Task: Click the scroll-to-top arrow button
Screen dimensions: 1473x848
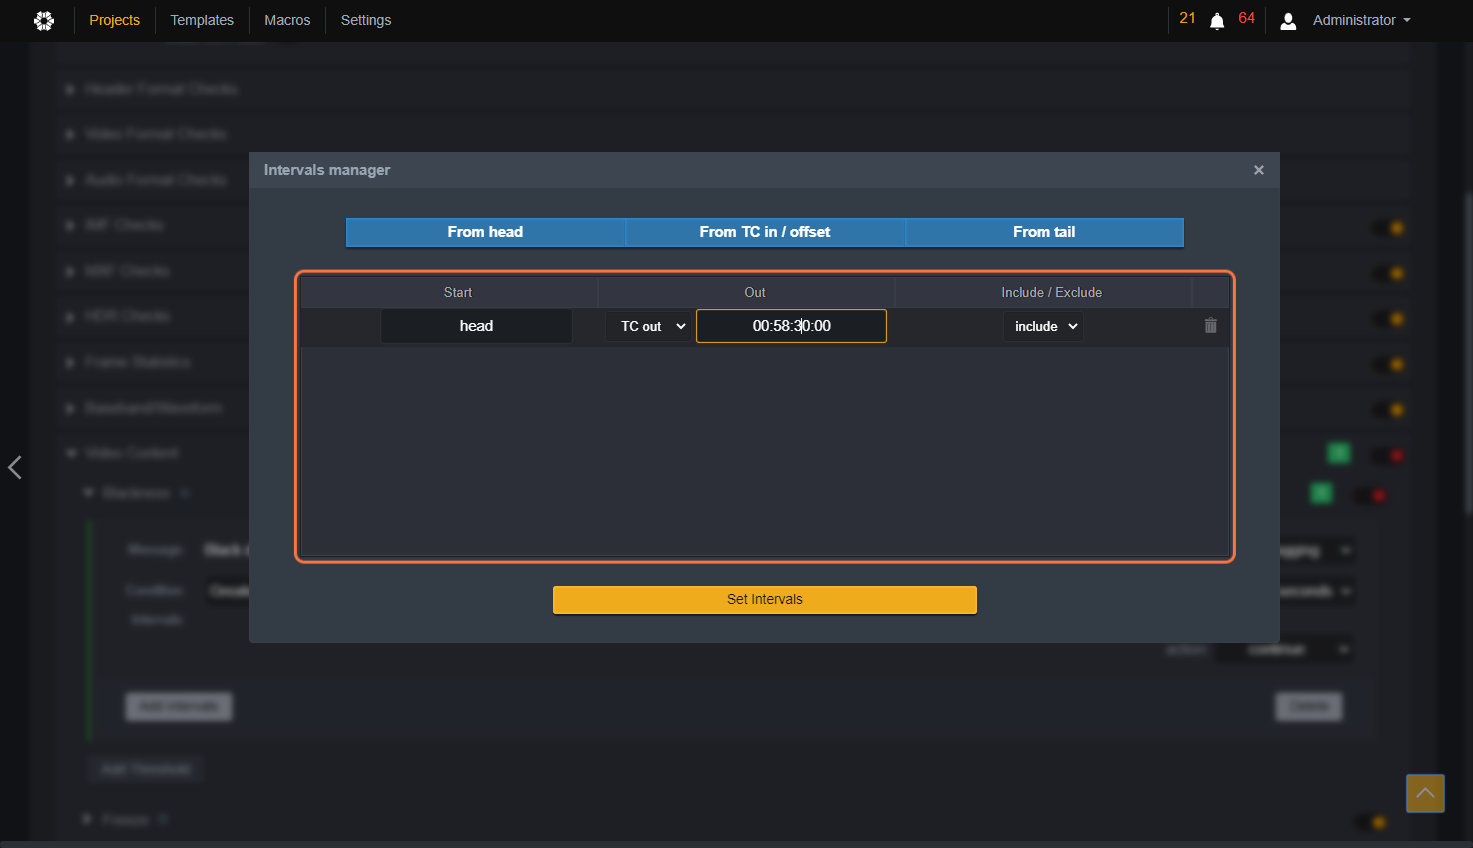Action: (x=1425, y=793)
